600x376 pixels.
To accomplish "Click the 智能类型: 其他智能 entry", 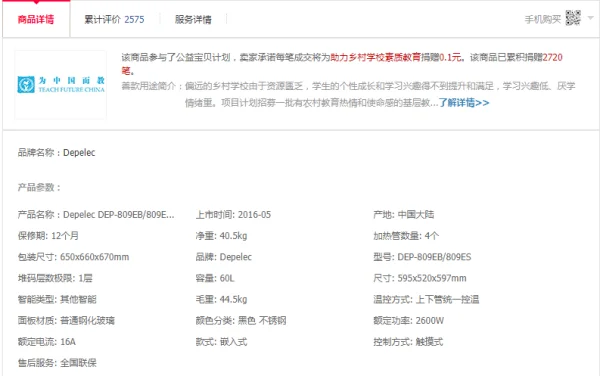I will (57, 299).
